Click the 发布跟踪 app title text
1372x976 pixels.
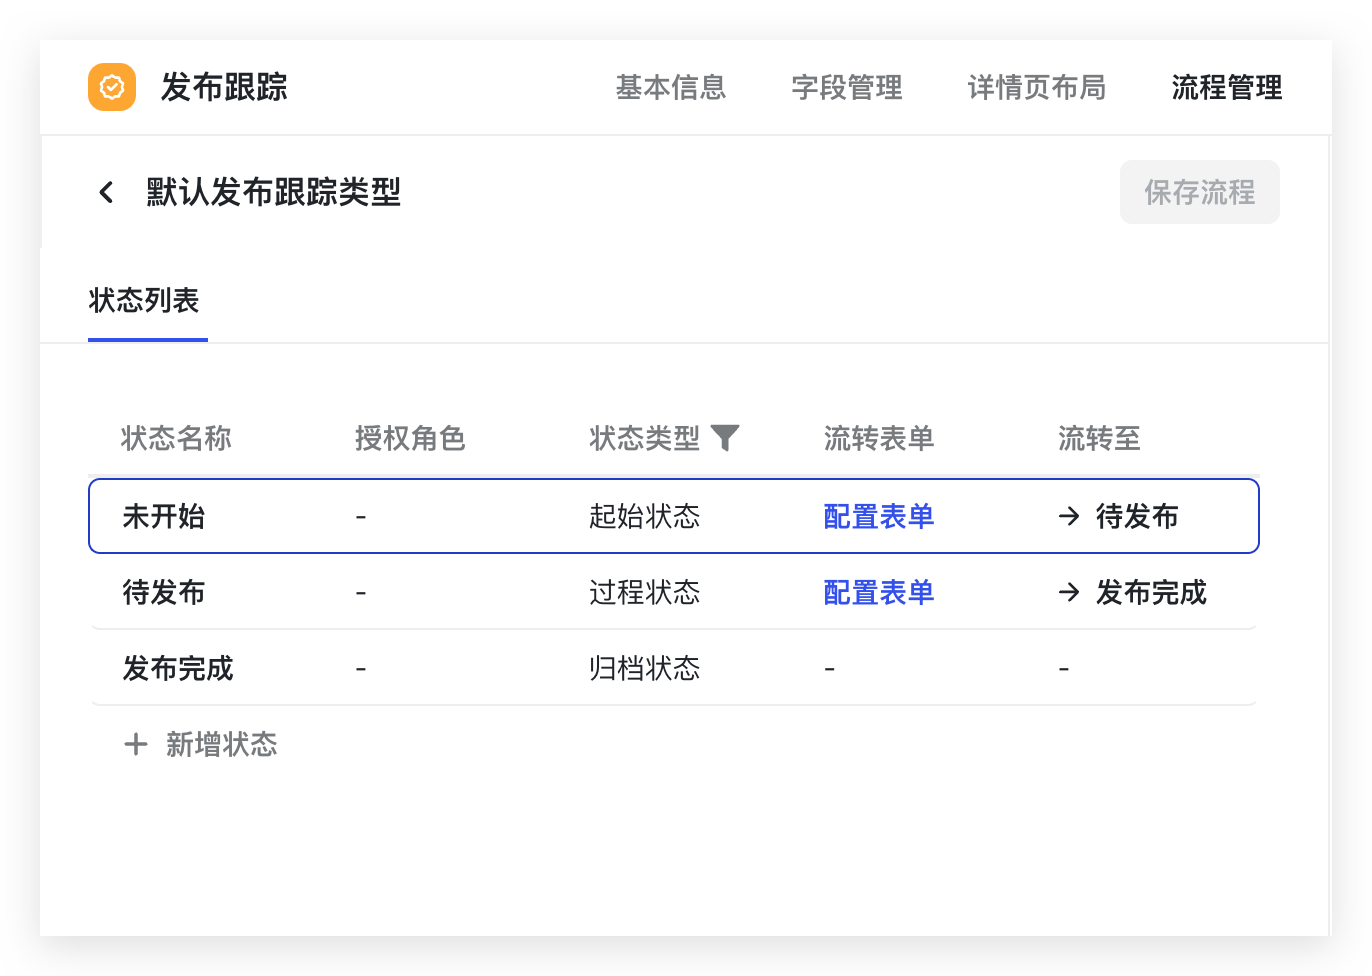[x=224, y=87]
